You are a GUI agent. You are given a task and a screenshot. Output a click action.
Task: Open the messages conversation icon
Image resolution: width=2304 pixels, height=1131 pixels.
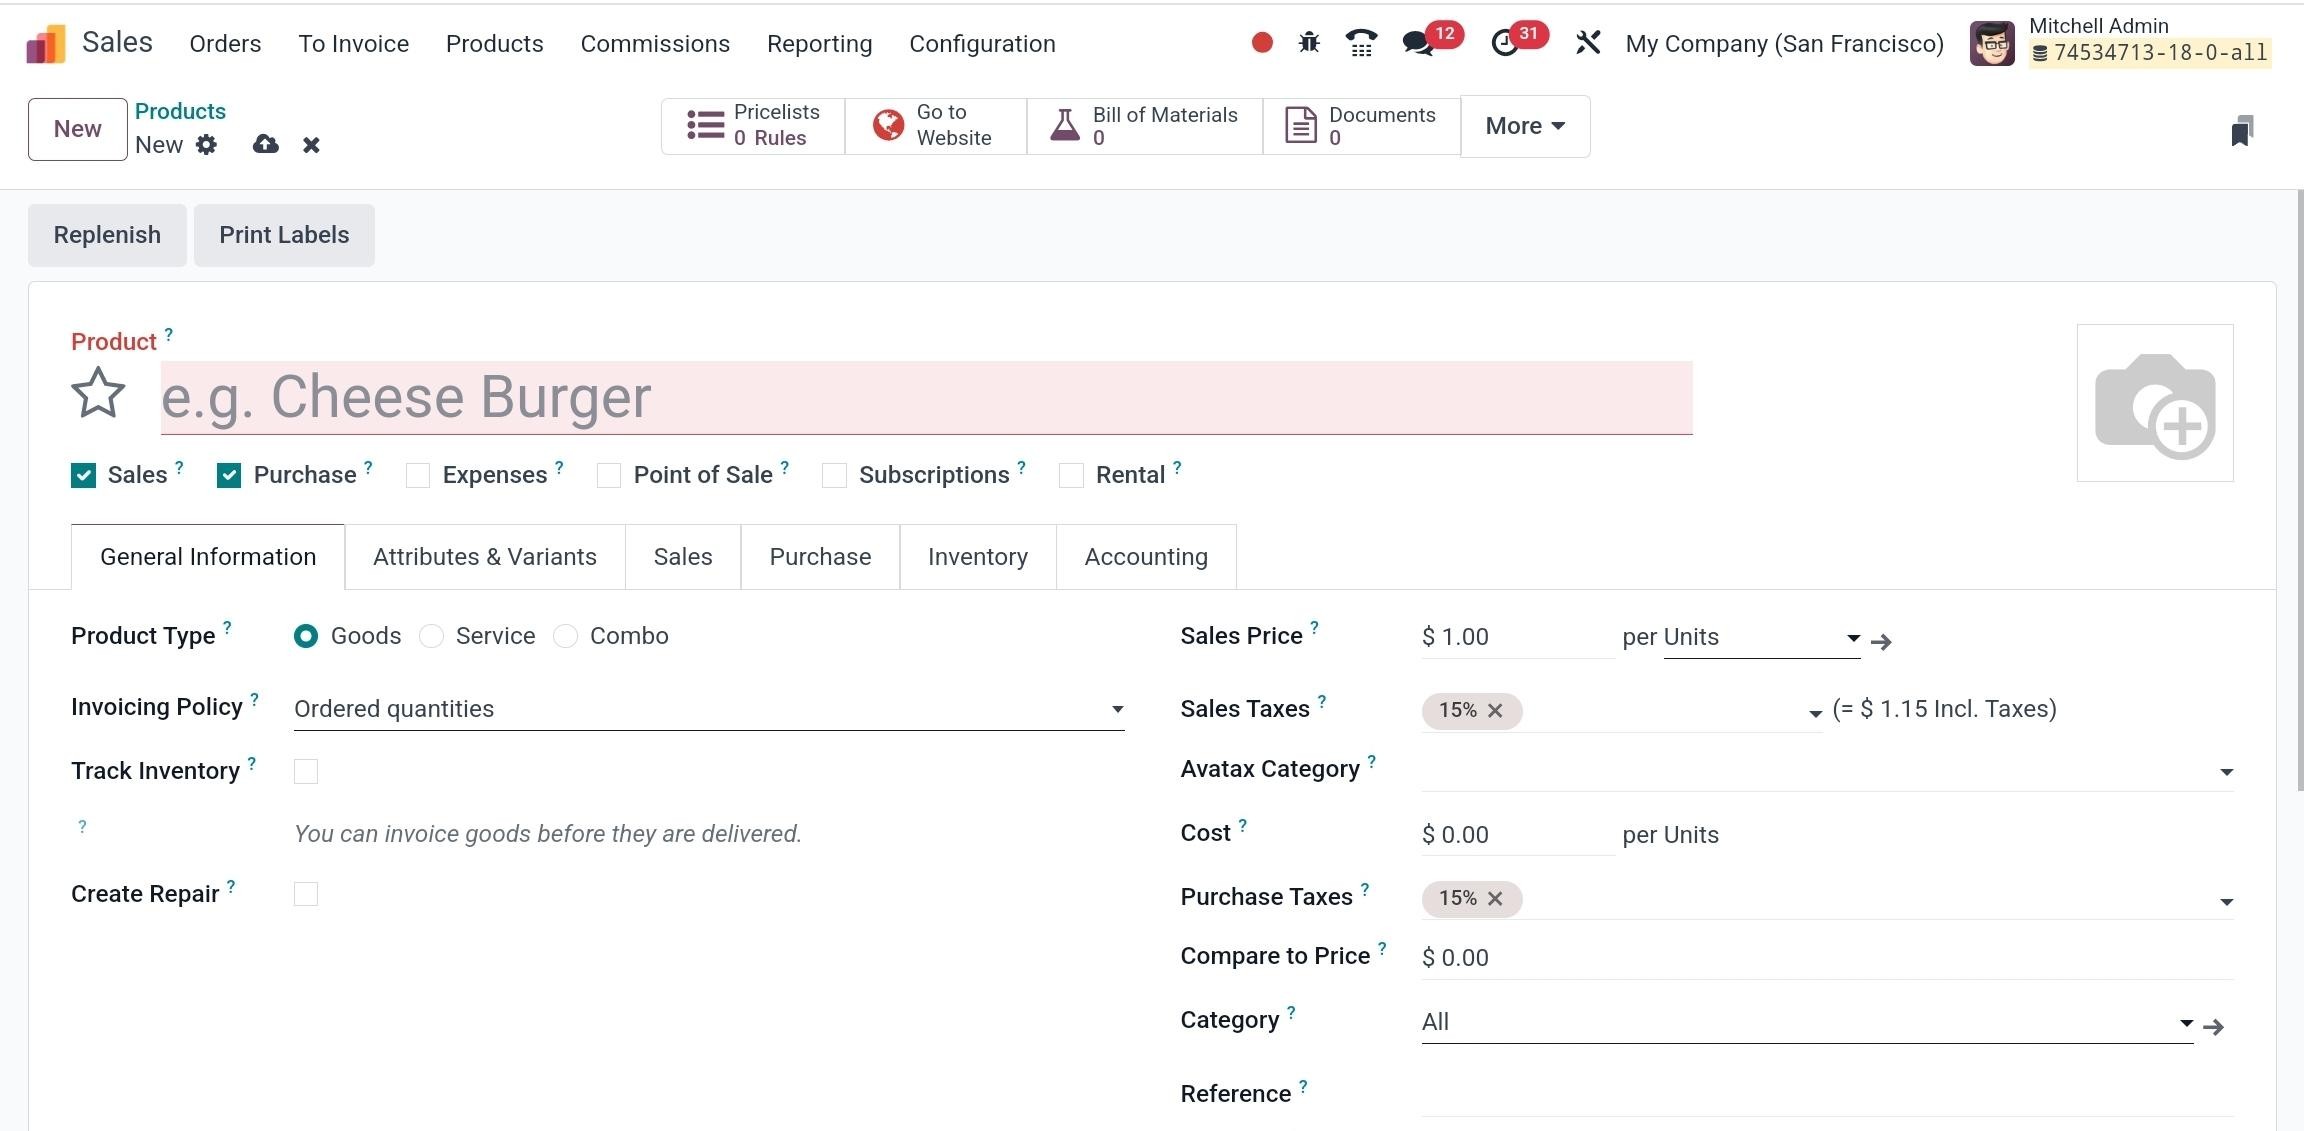1416,43
